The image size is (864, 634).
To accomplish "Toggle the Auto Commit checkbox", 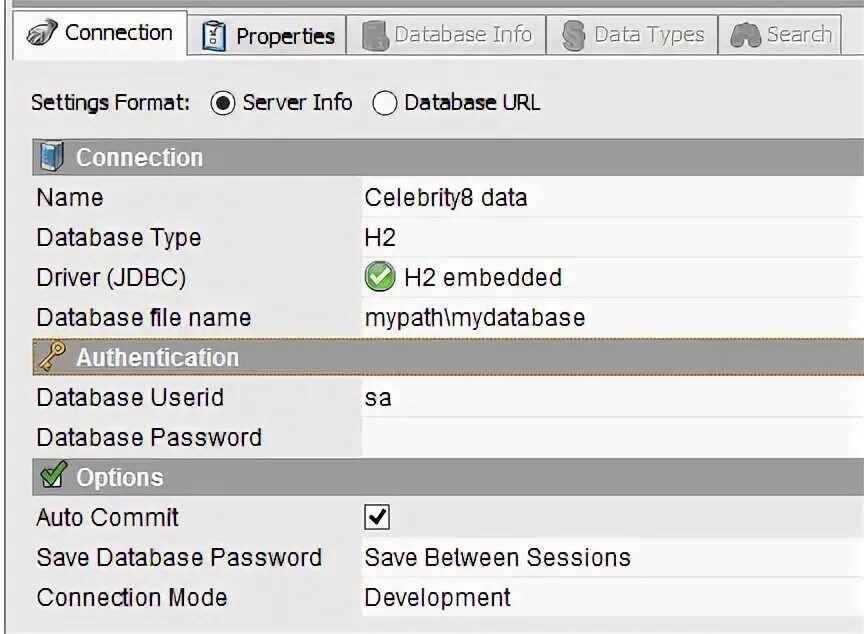I will (377, 517).
